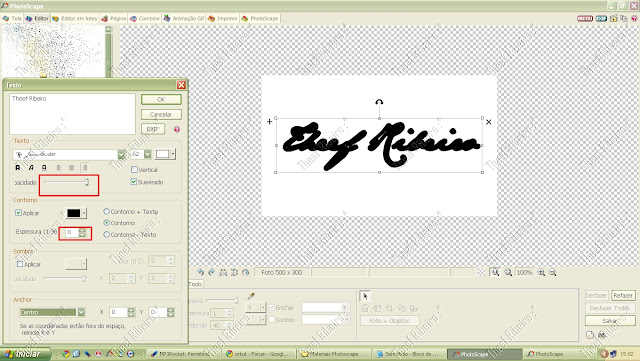Image resolution: width=640 pixels, height=361 pixels.
Task: Switch to the Animação Gif tab
Action: (184, 19)
